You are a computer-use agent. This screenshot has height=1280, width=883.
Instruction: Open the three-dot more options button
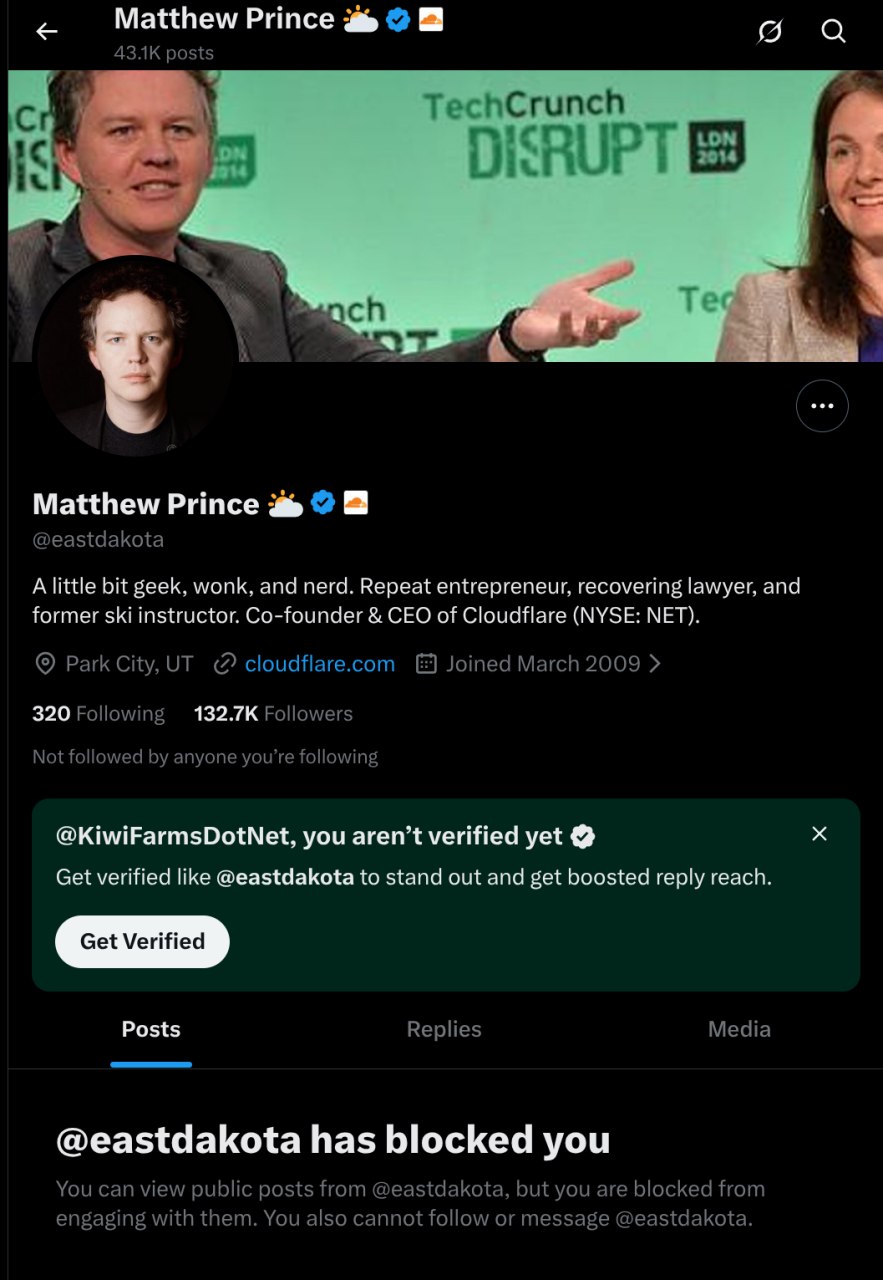pyautogui.click(x=821, y=406)
